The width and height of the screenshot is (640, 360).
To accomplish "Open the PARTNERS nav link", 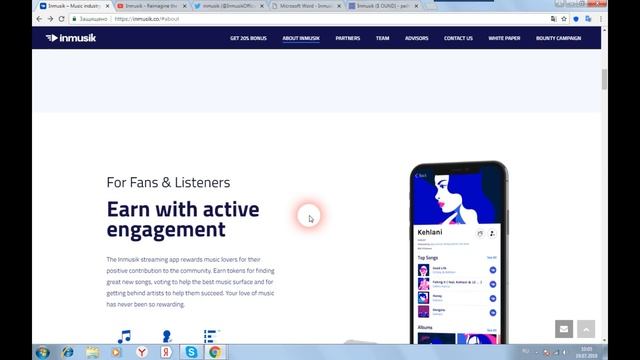I will point(348,38).
